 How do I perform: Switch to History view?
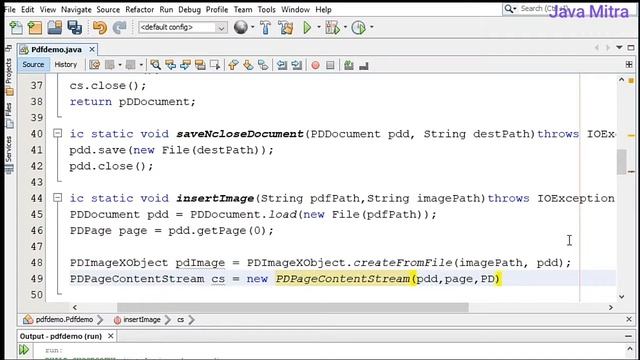tap(66, 64)
